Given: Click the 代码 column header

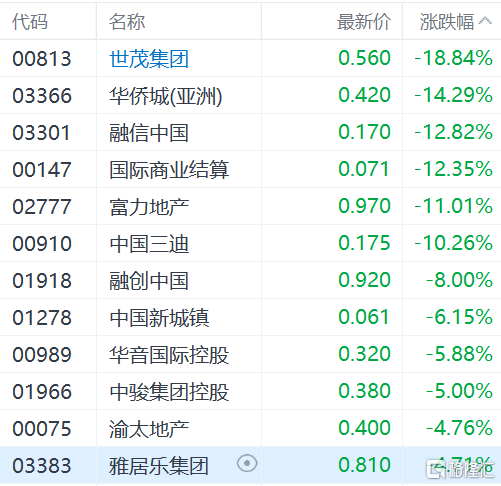Looking at the screenshot, I should (x=30, y=22).
